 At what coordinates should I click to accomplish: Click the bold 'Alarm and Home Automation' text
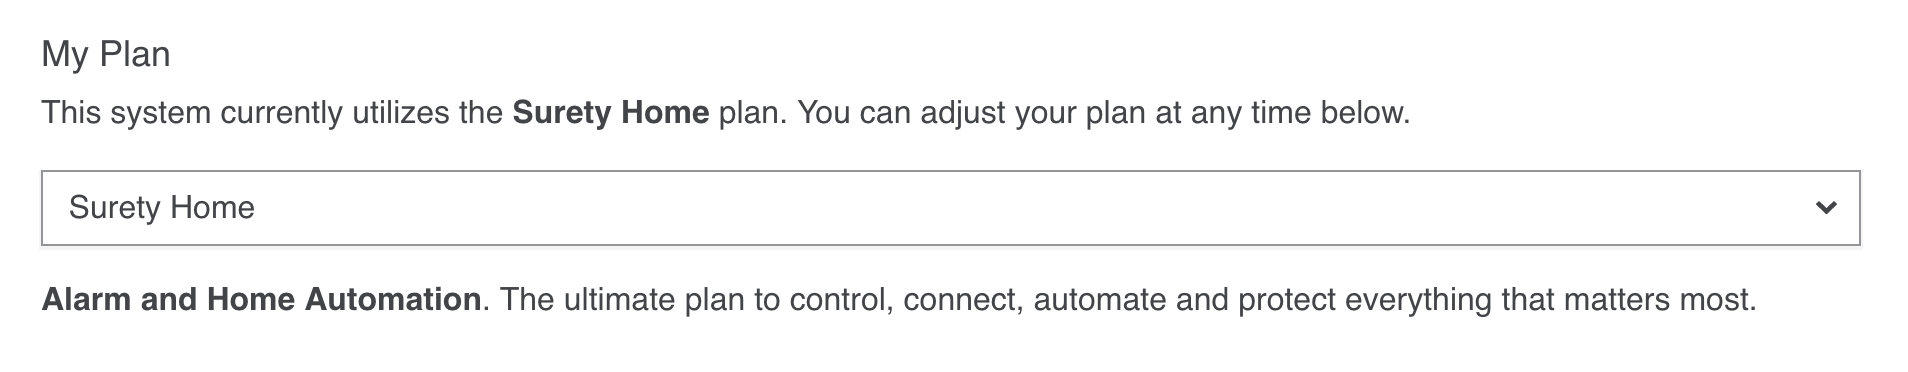(261, 299)
